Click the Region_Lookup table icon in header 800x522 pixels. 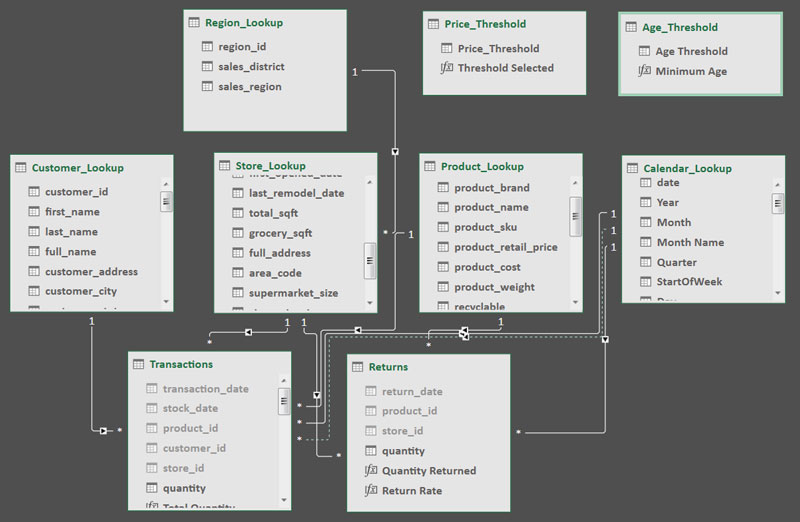point(193,22)
